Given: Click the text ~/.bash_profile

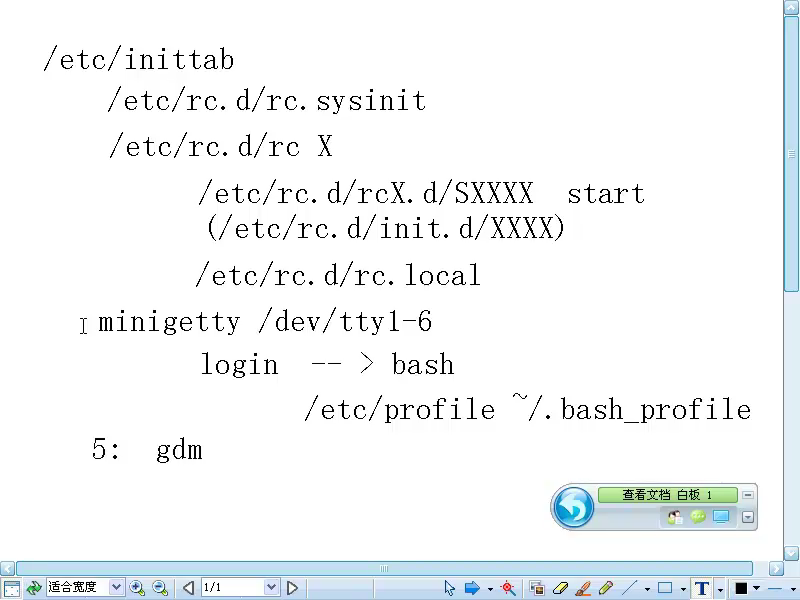Looking at the screenshot, I should [x=632, y=408].
